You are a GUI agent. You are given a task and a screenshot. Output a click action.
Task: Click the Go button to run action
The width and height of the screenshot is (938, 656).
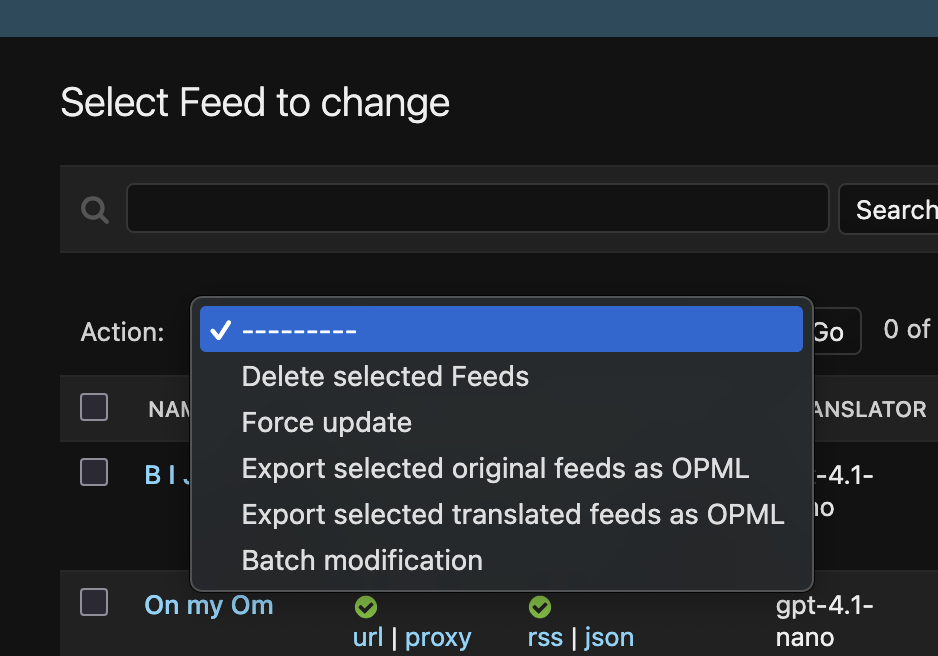pyautogui.click(x=829, y=332)
